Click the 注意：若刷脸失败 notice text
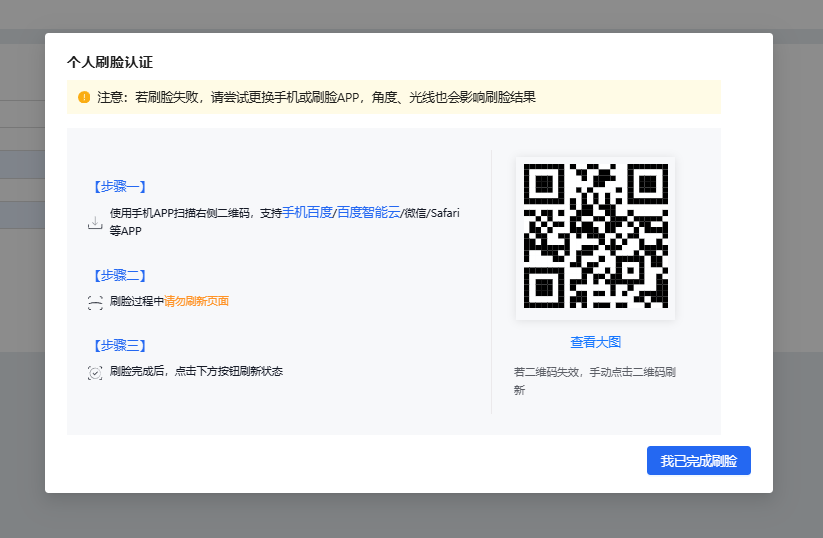The width and height of the screenshot is (823, 538). coord(316,97)
